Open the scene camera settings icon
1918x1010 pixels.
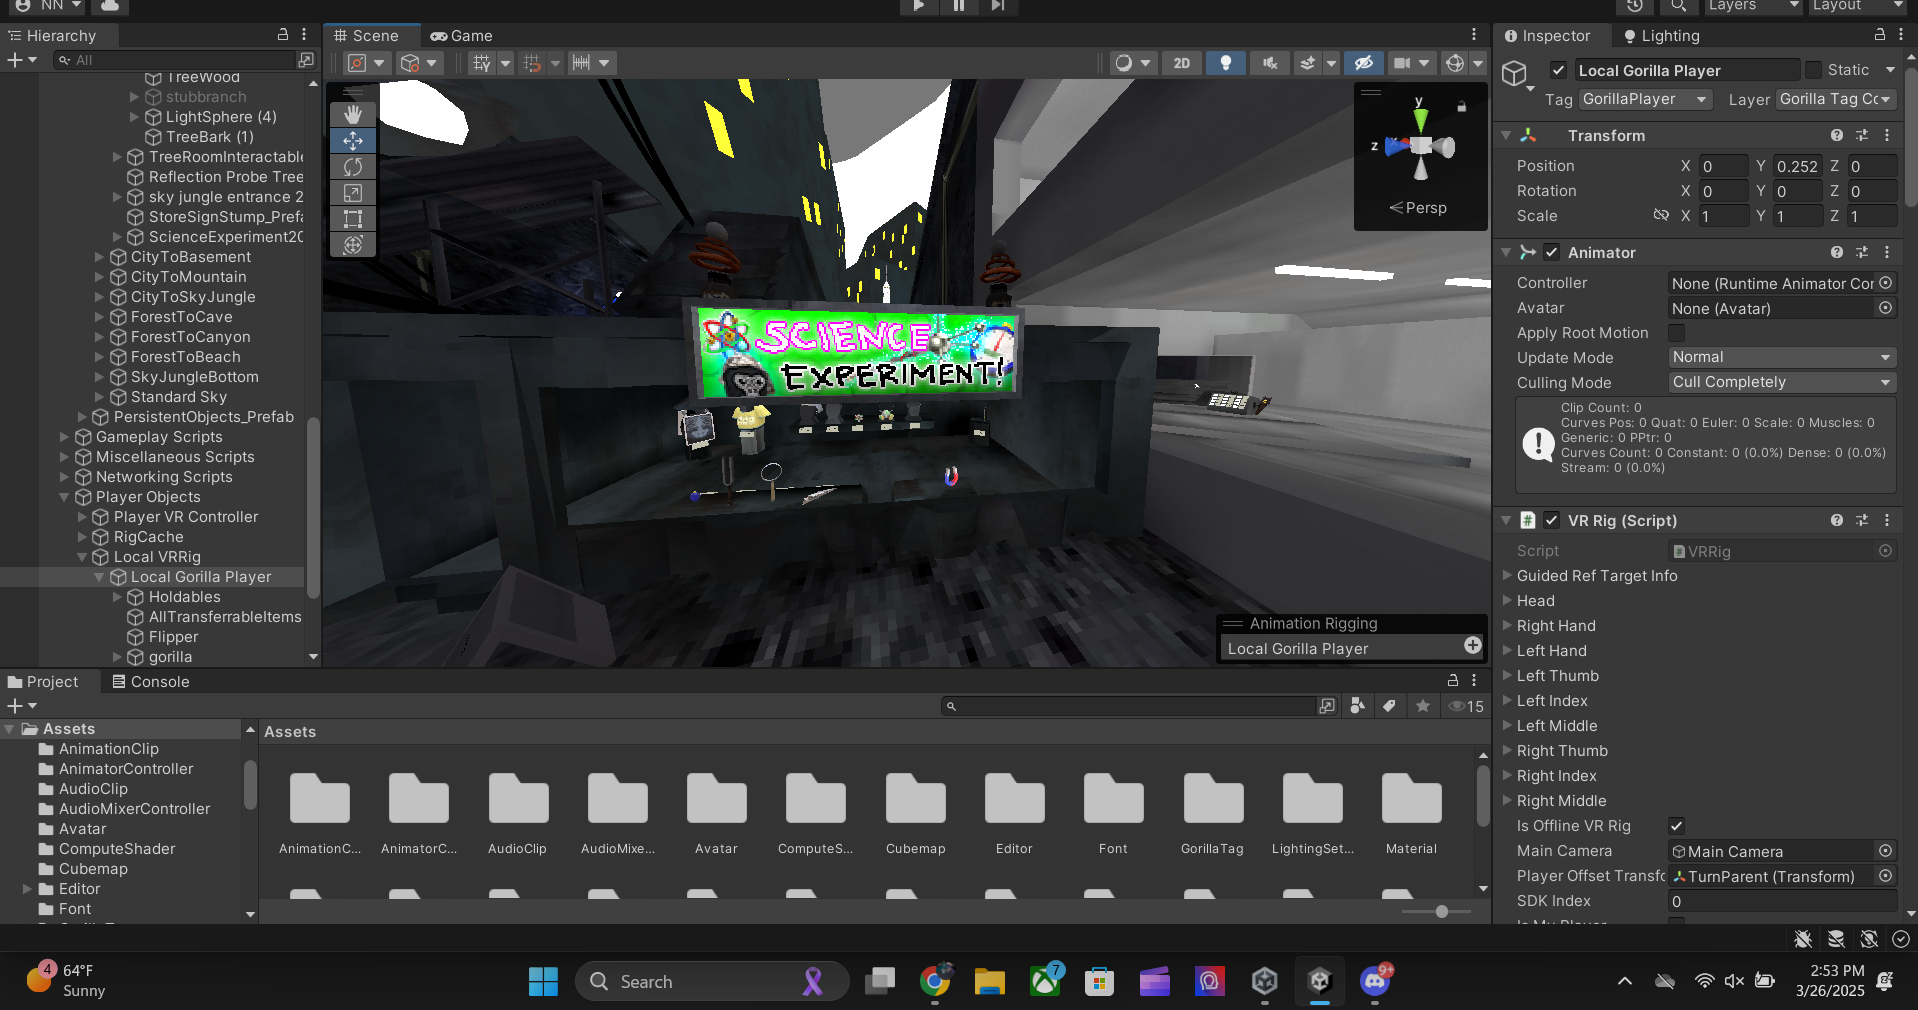(1403, 63)
